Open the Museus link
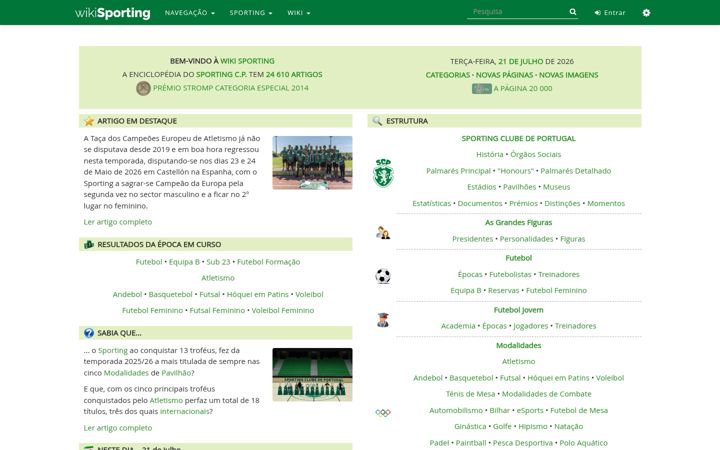 [557, 187]
